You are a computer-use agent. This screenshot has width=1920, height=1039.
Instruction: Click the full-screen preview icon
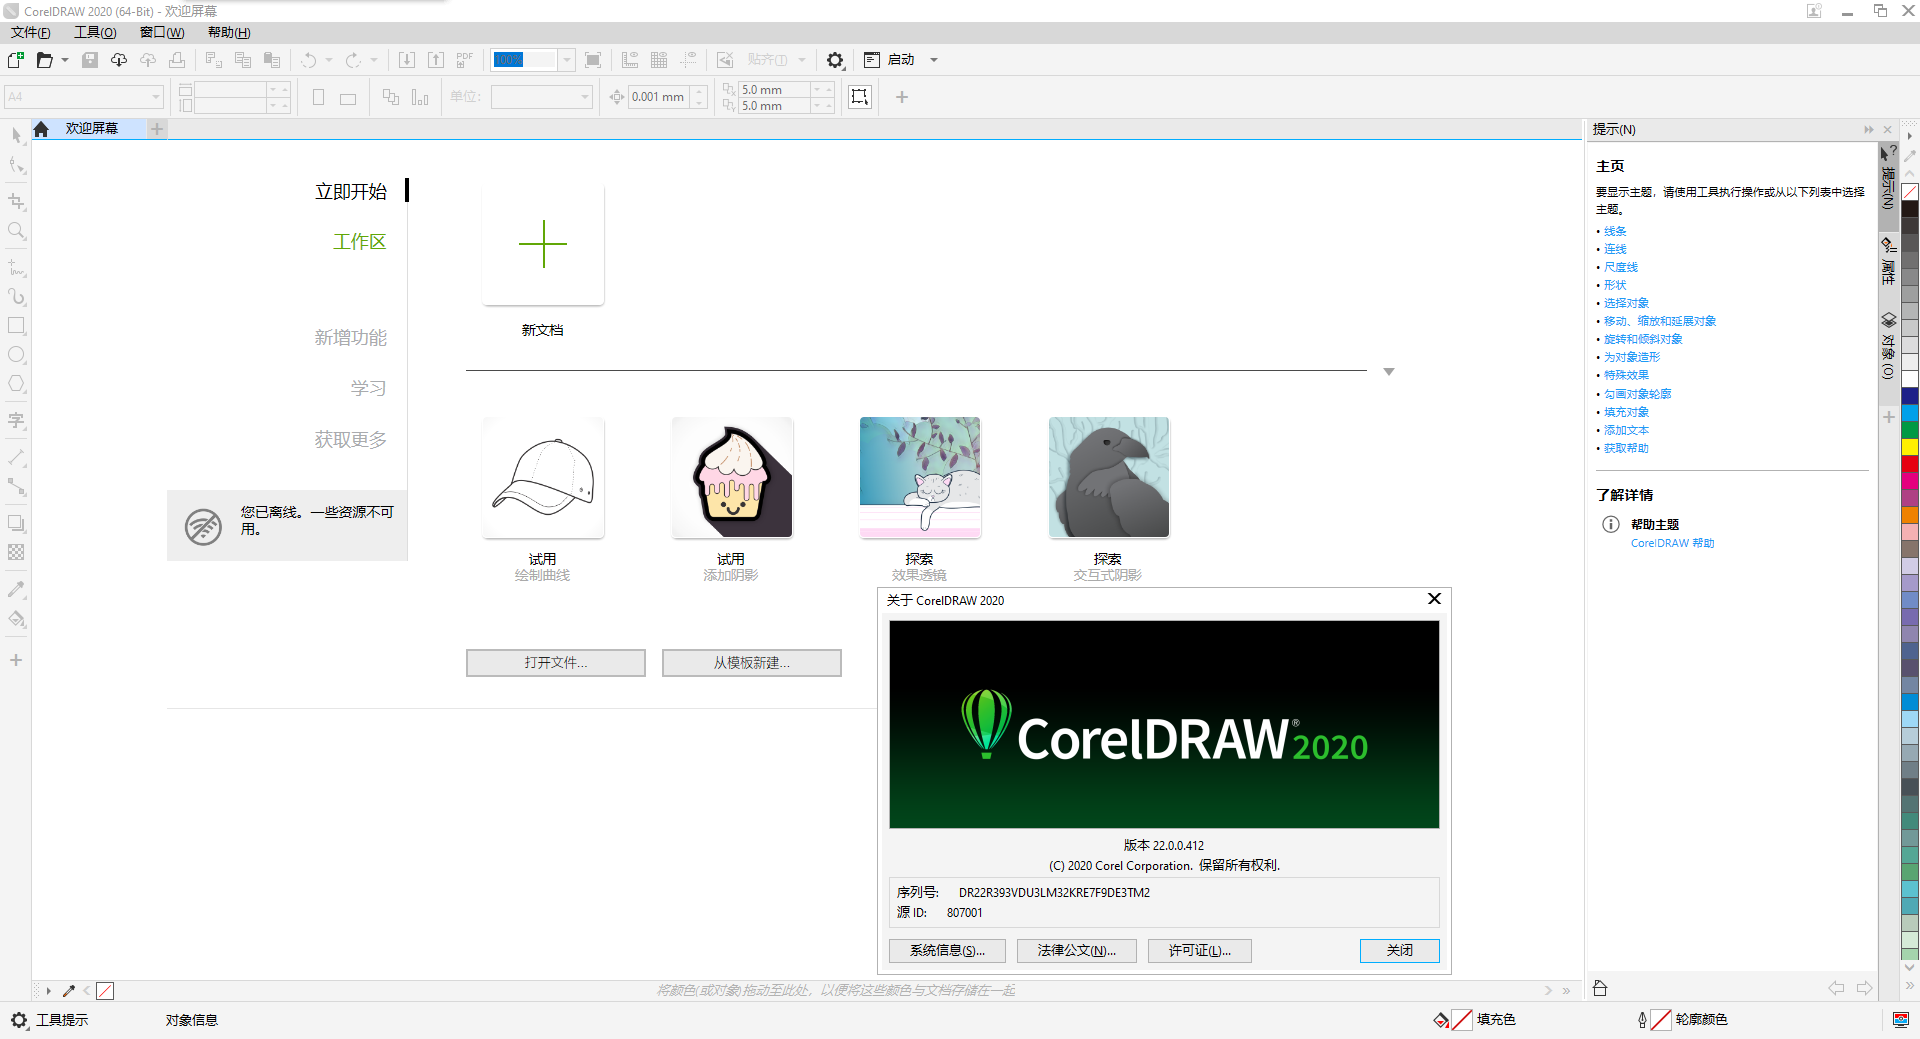(x=593, y=60)
